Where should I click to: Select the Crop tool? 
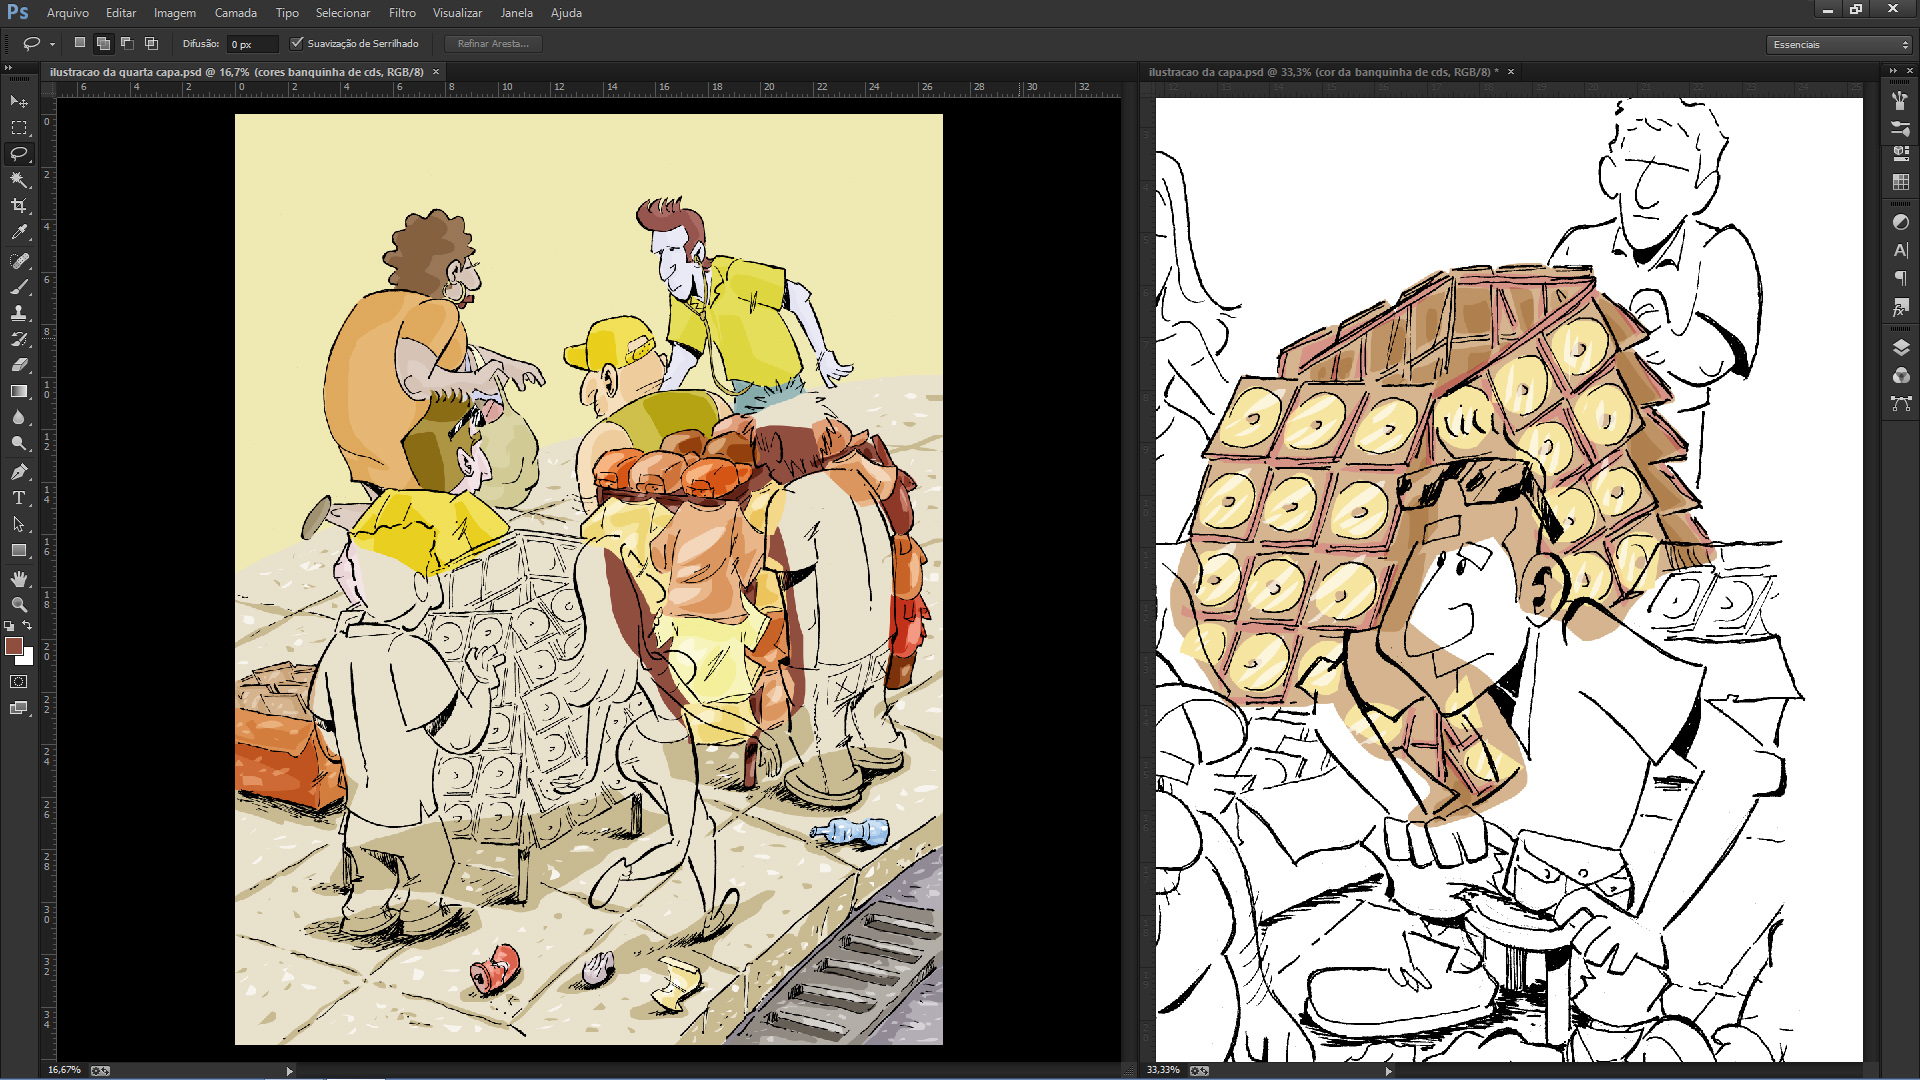tap(19, 206)
